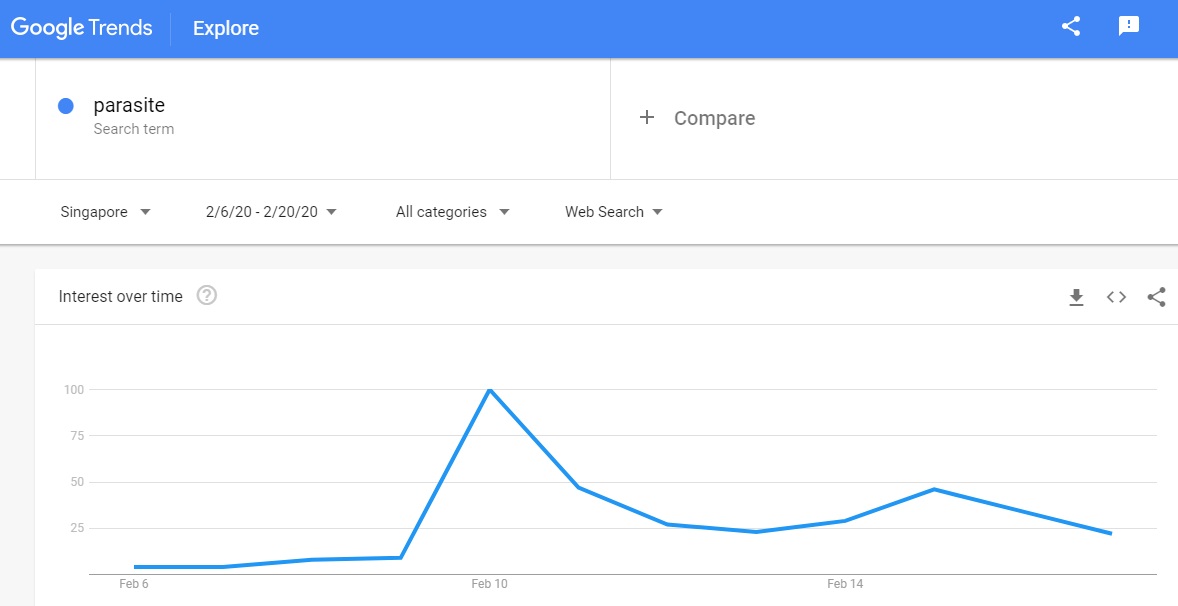
Task: Click the blue dot beside parasite
Action: click(x=66, y=106)
